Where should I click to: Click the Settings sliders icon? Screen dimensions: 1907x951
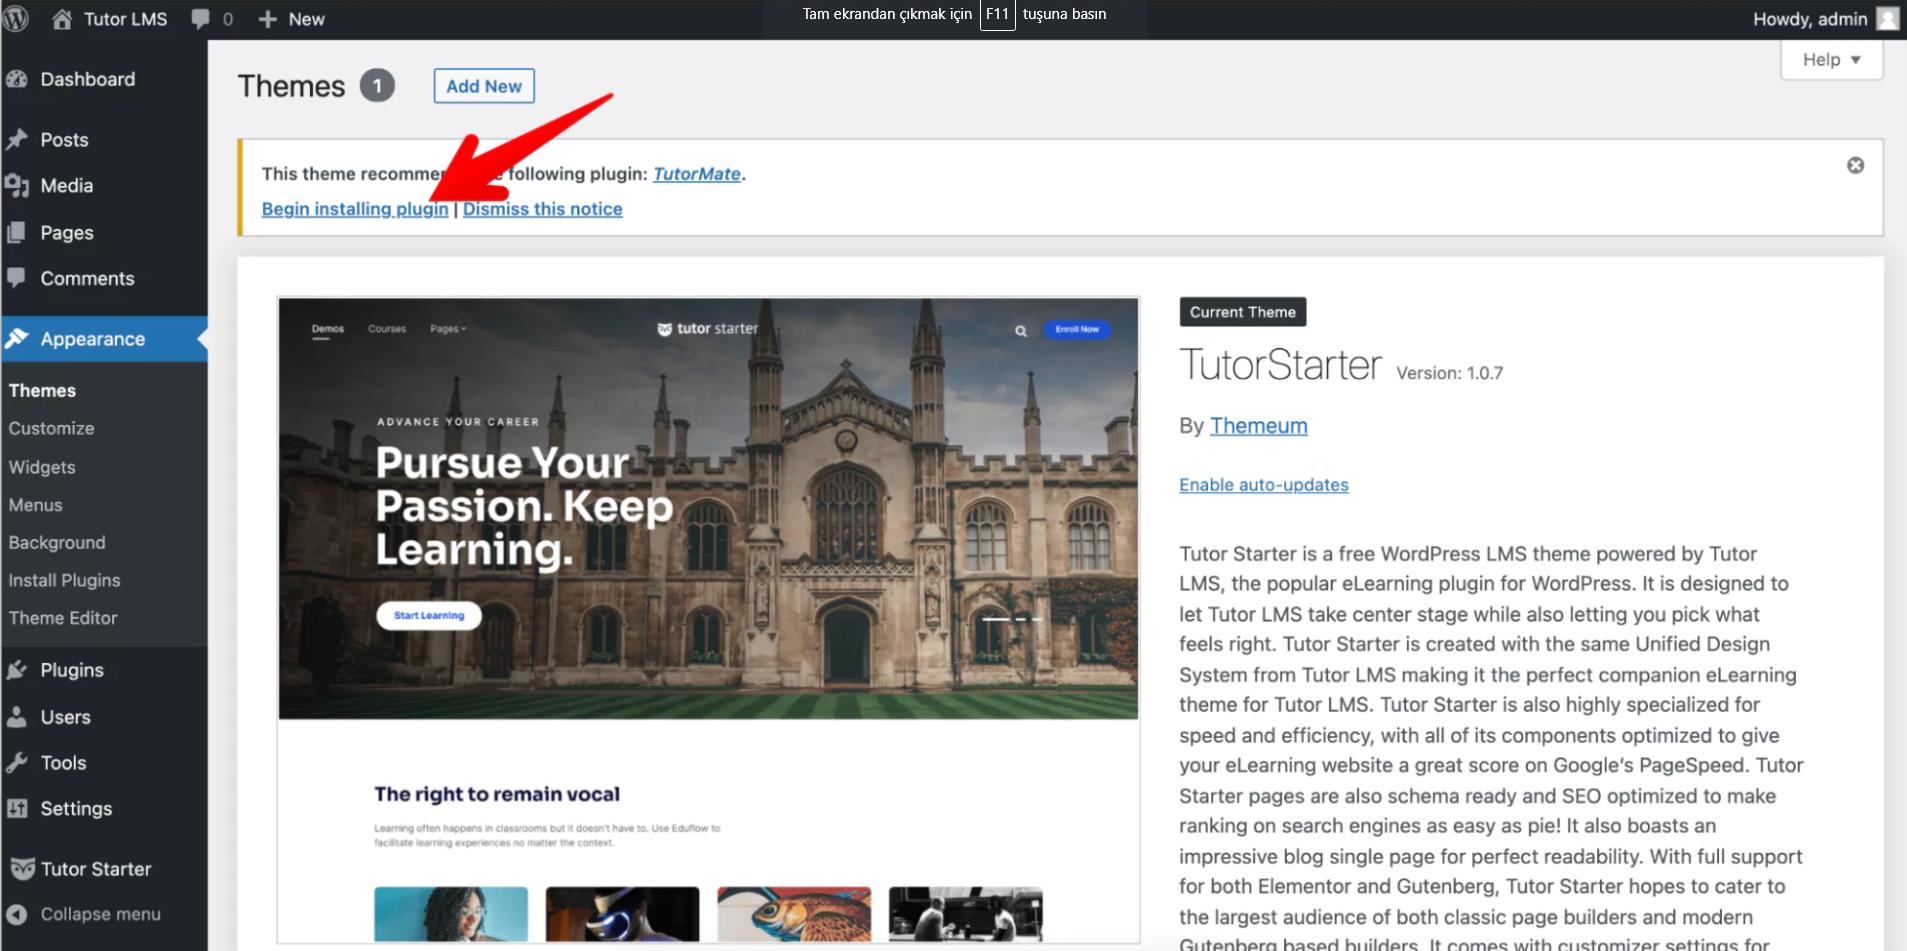point(17,808)
